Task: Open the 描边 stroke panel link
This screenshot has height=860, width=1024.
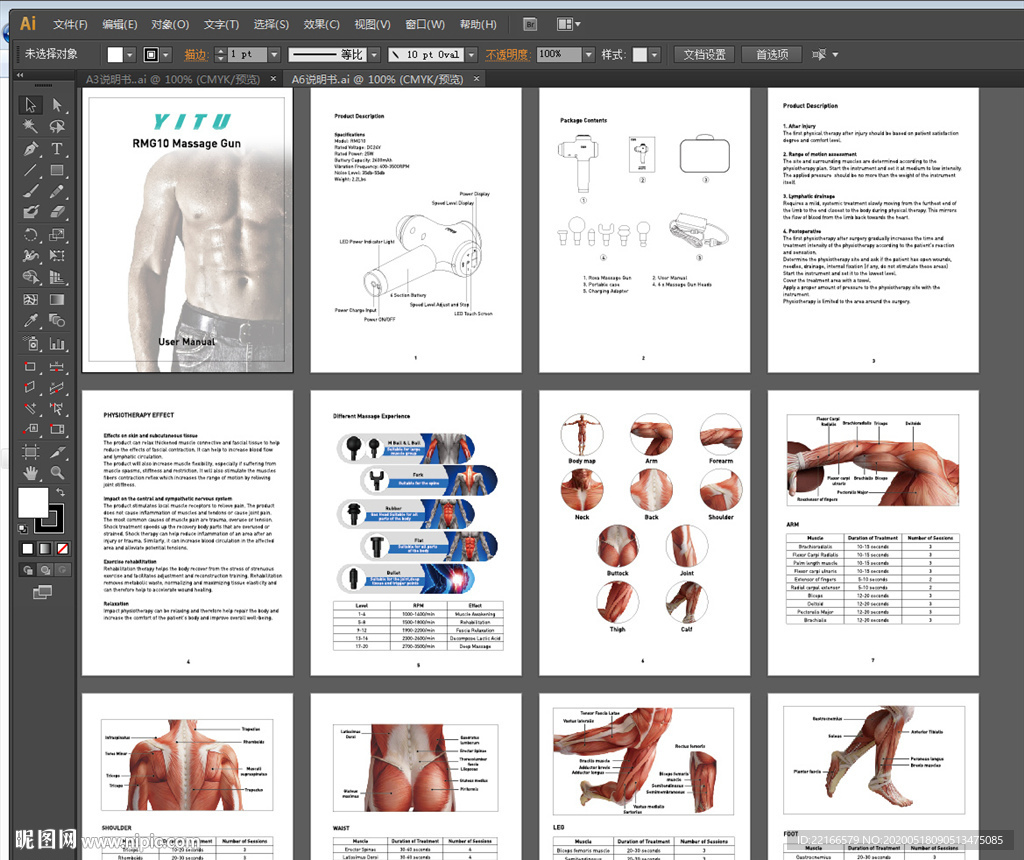Action: (196, 55)
